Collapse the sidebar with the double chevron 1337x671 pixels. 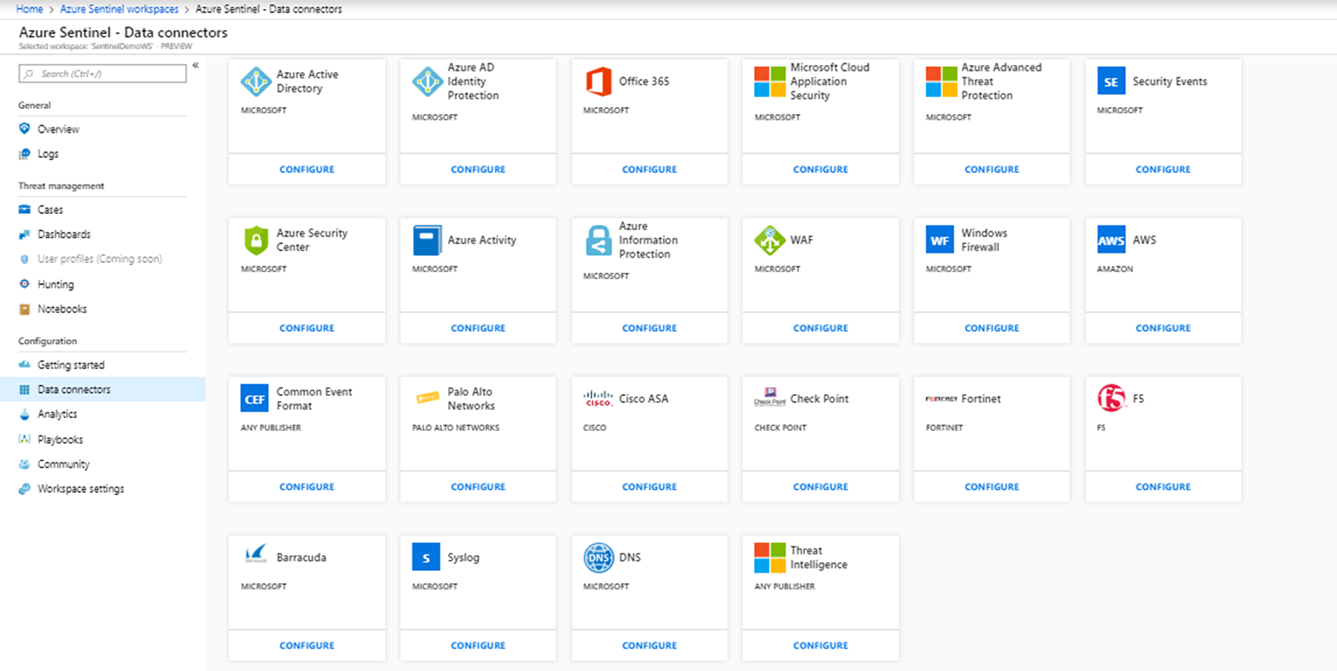point(196,65)
